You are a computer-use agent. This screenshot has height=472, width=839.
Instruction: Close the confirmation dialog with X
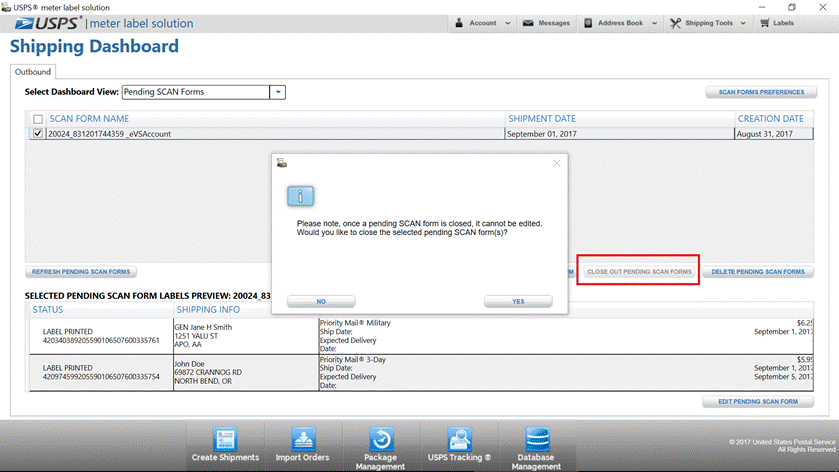556,163
